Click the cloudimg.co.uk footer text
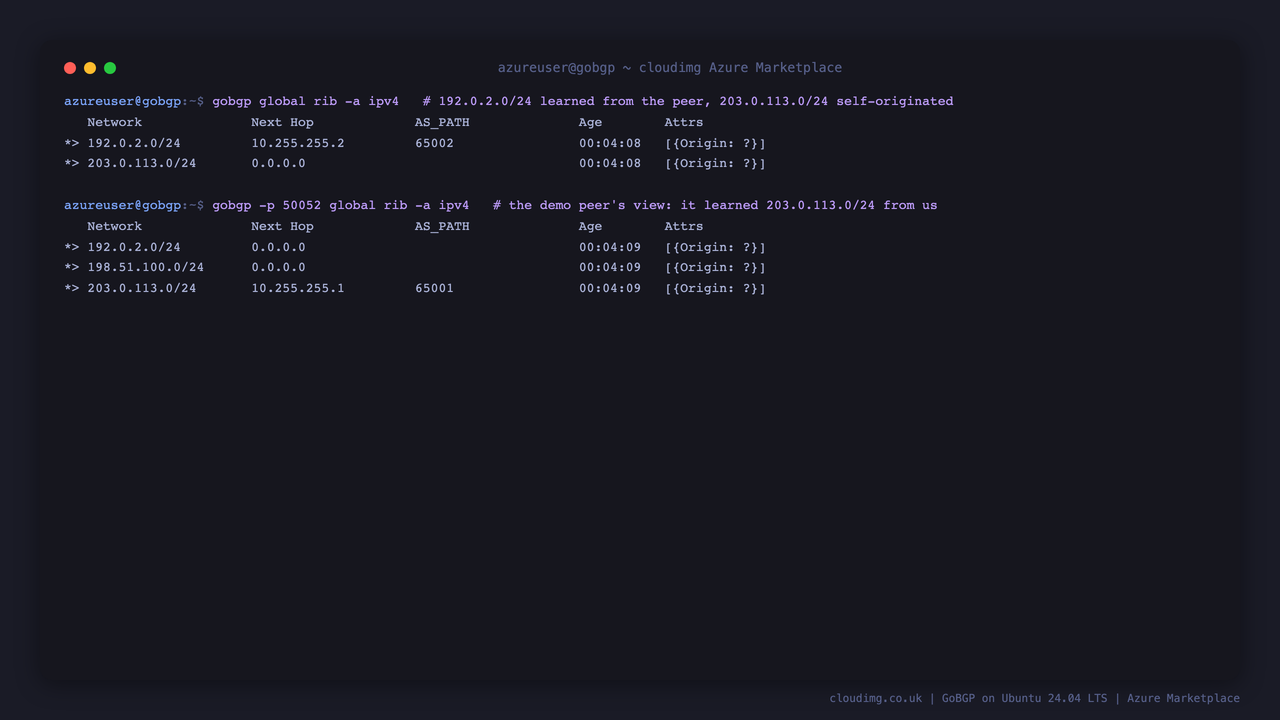This screenshot has height=720, width=1280. pos(876,698)
